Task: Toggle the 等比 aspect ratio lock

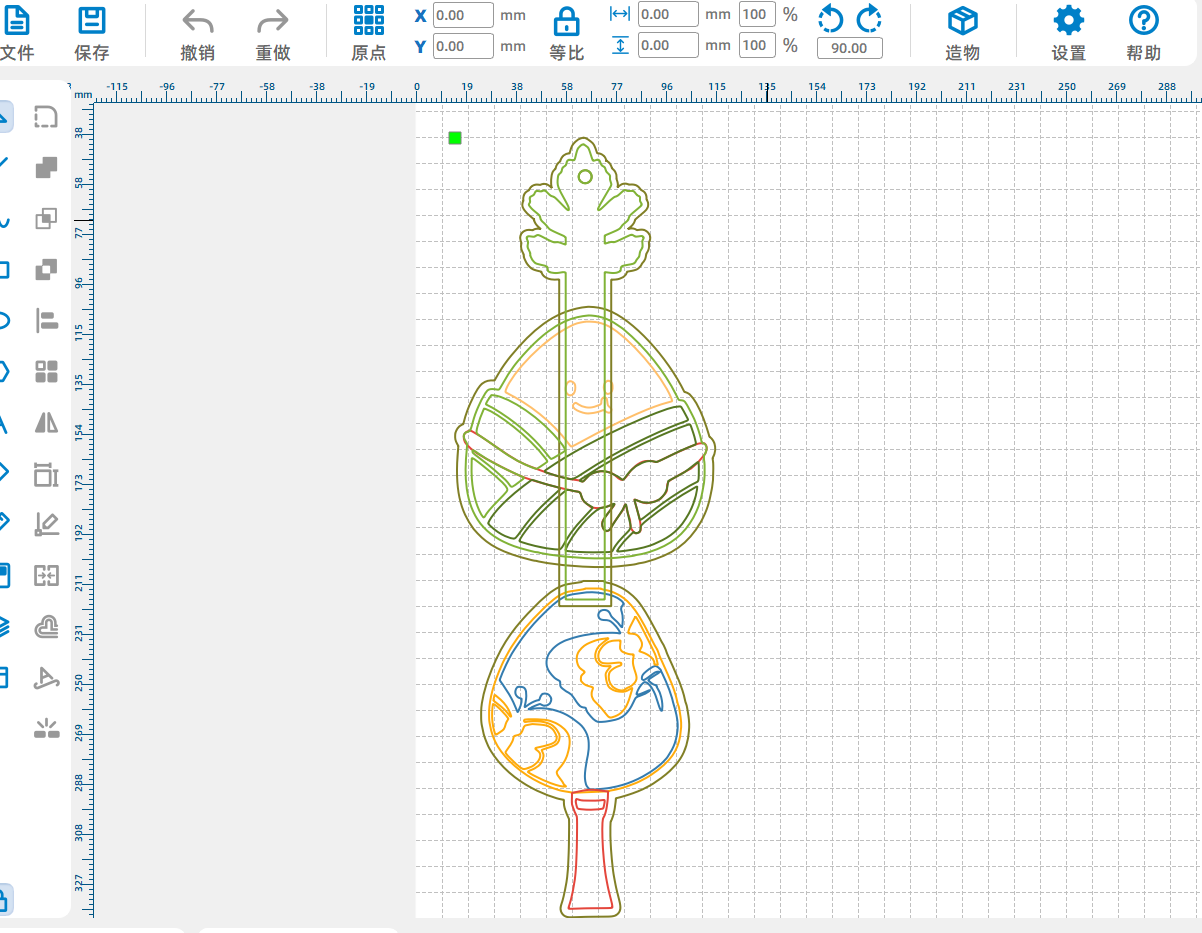Action: tap(566, 32)
